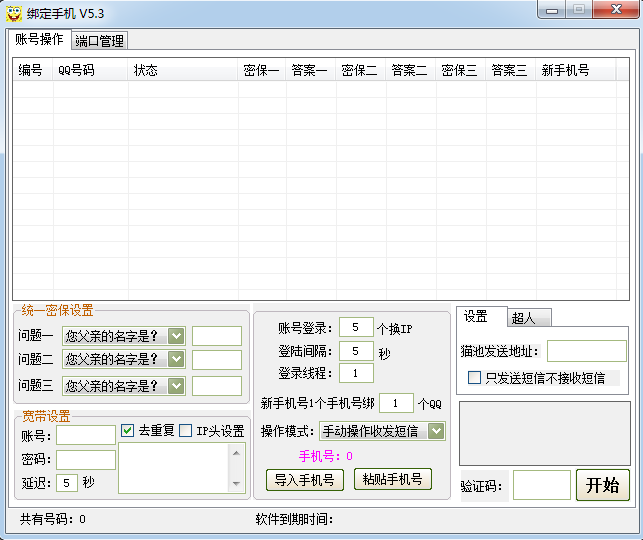Image resolution: width=643 pixels, height=540 pixels.
Task: Click the QQ号码 column header
Action: [90, 70]
